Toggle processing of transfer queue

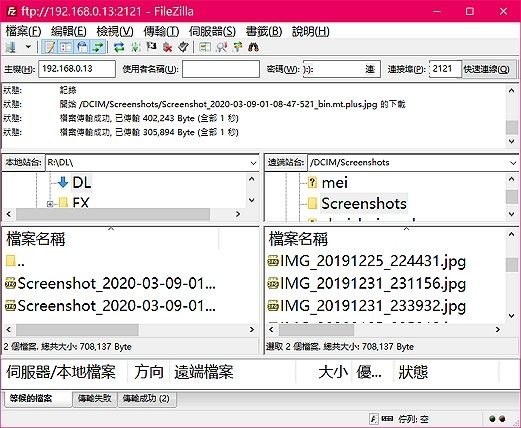coord(135,47)
